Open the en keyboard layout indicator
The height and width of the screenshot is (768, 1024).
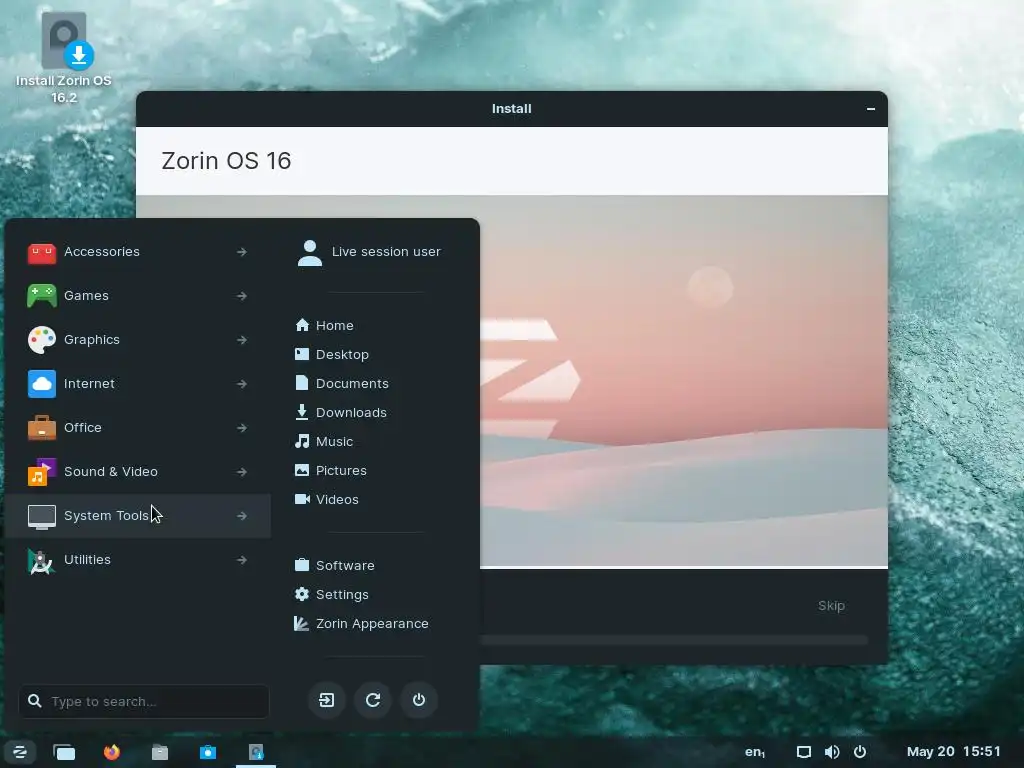[x=755, y=752]
